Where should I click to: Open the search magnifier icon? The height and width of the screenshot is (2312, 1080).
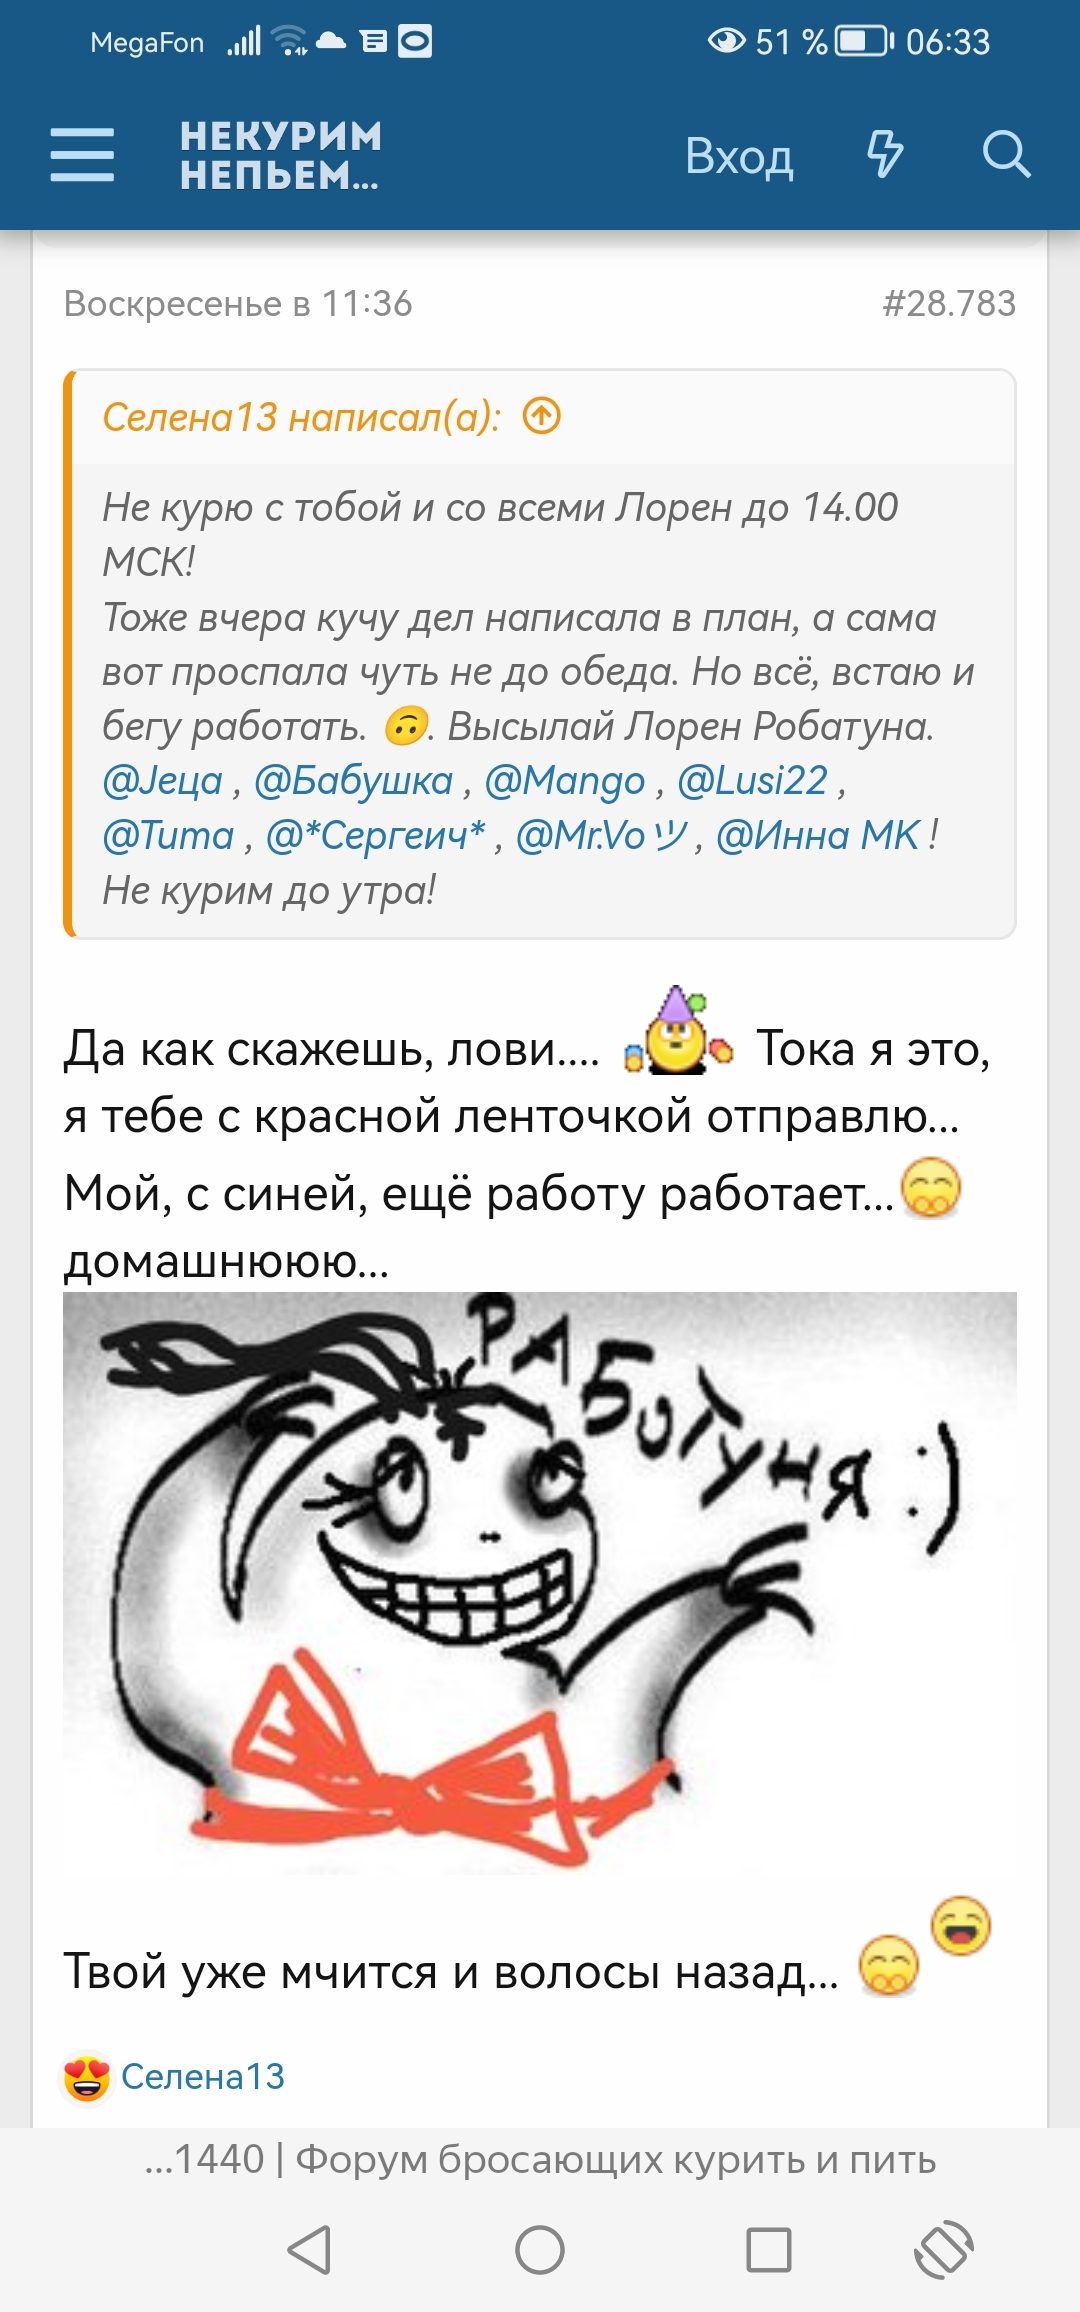1006,155
